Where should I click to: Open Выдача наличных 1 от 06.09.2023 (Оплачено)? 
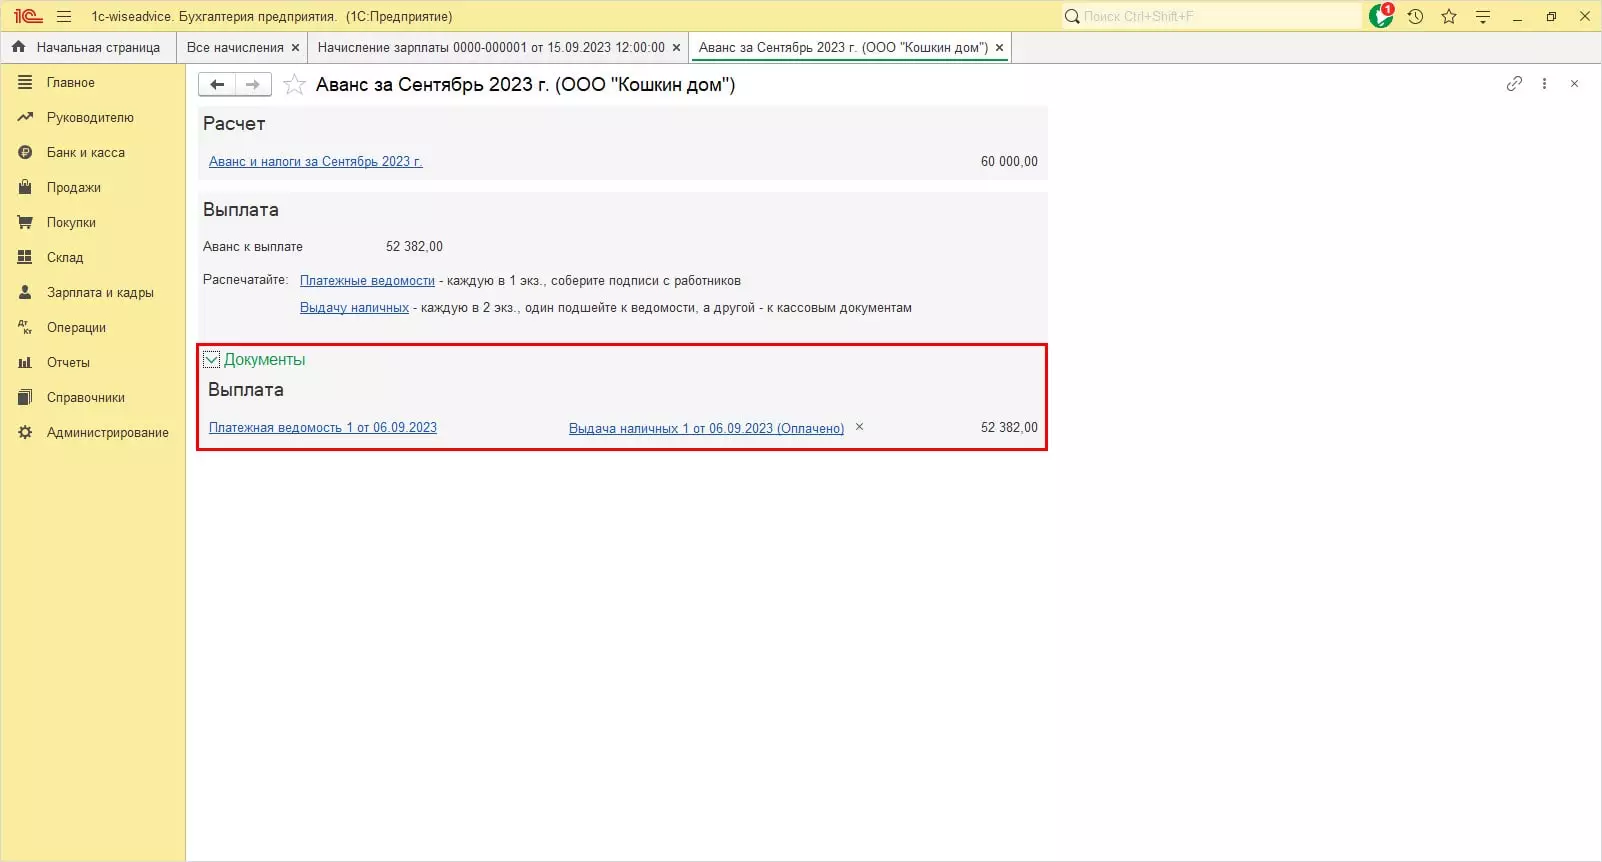(x=706, y=428)
